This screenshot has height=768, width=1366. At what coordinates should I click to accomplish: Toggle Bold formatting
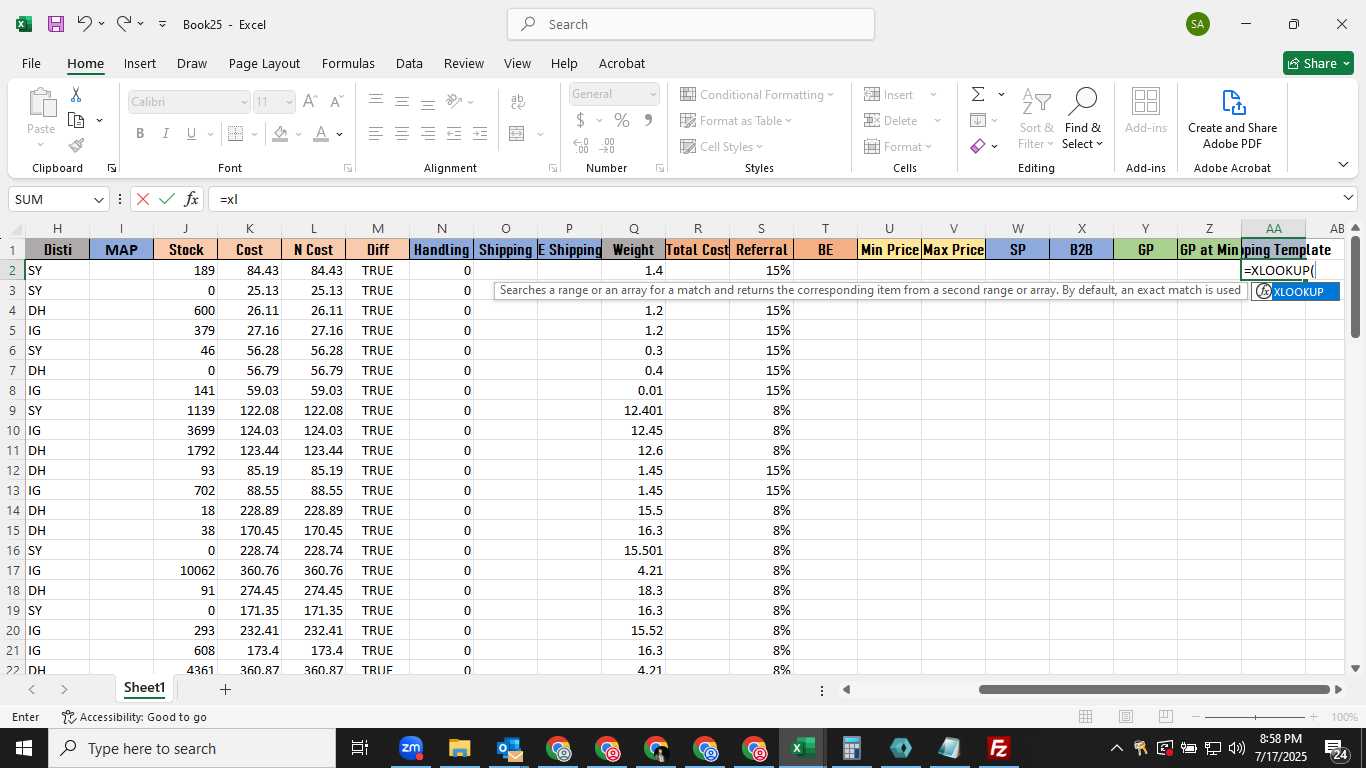[140, 133]
